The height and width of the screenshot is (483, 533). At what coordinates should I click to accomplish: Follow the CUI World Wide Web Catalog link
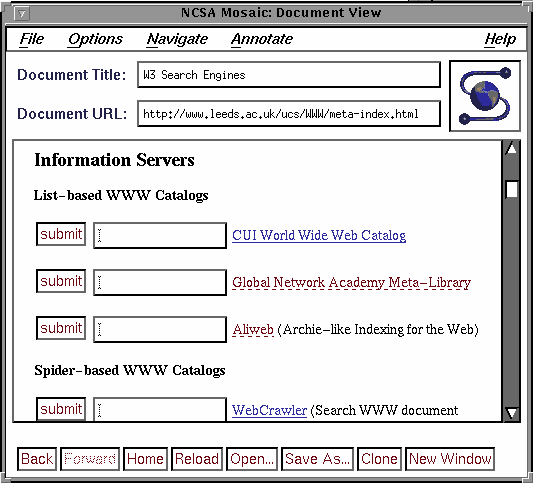(319, 235)
